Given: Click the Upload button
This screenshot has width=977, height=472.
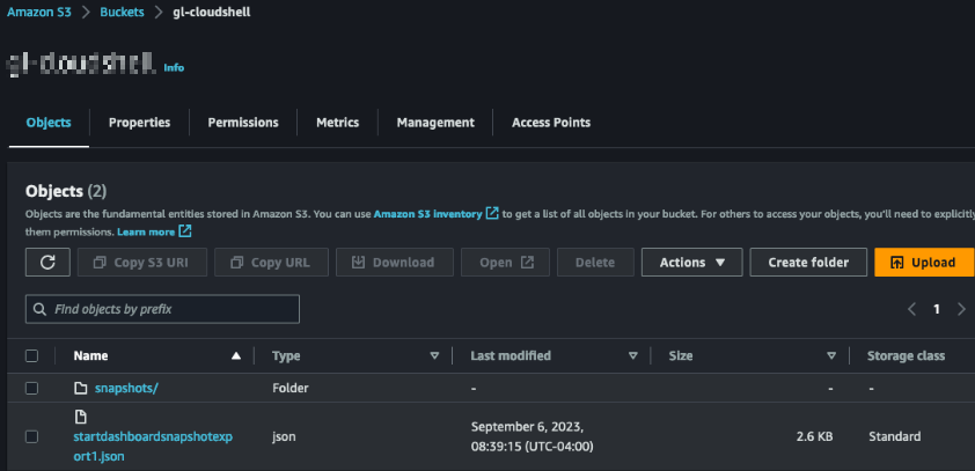Looking at the screenshot, I should click(x=925, y=262).
